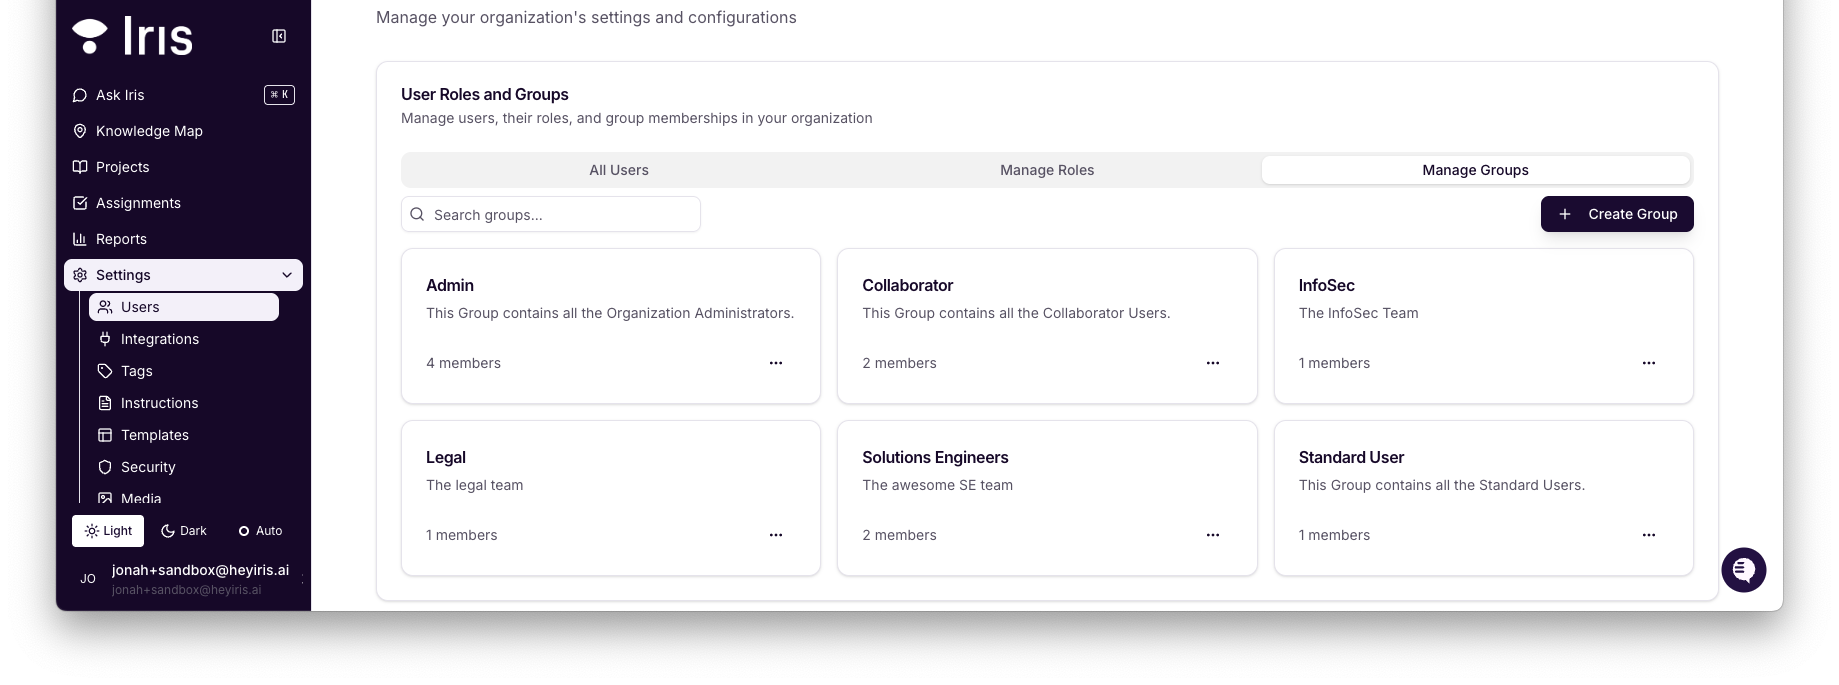
Task: Click the InfoSec group title
Action: (1326, 285)
